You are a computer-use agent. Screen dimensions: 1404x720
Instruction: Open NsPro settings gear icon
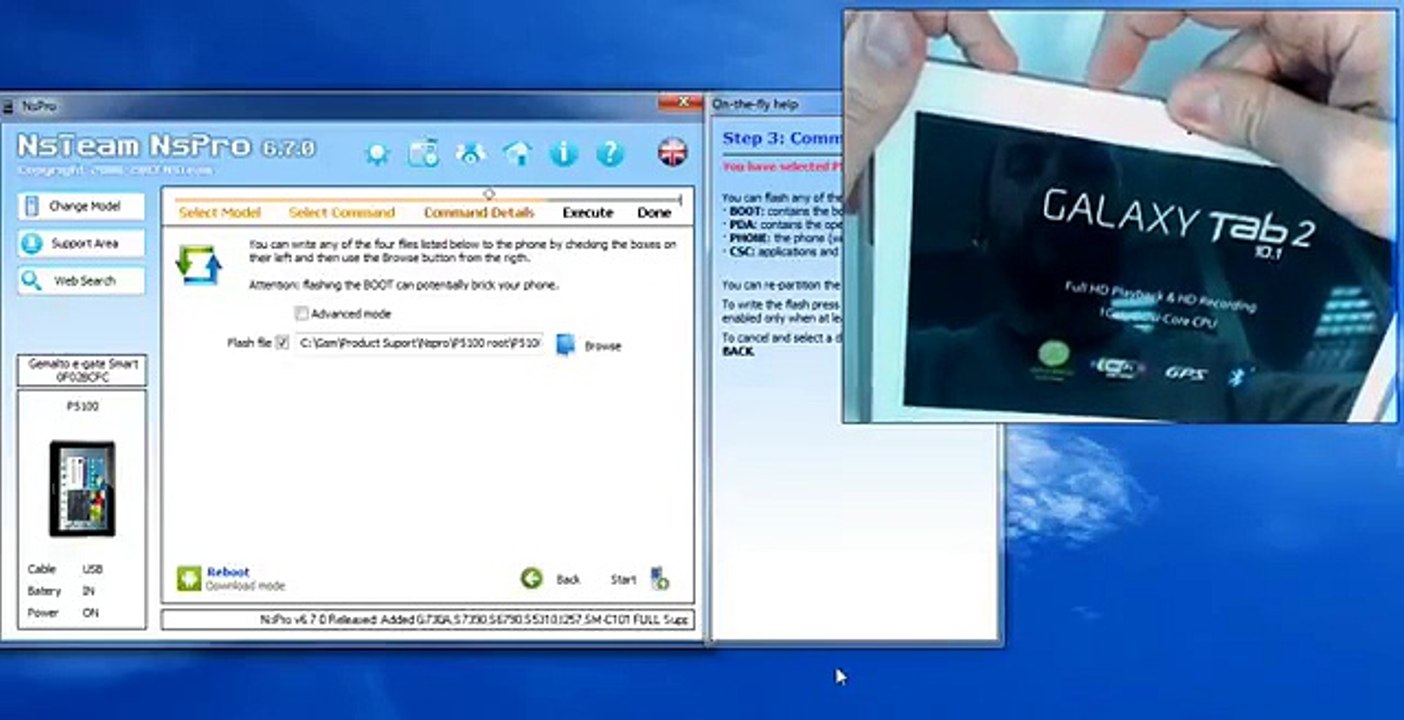click(x=377, y=153)
